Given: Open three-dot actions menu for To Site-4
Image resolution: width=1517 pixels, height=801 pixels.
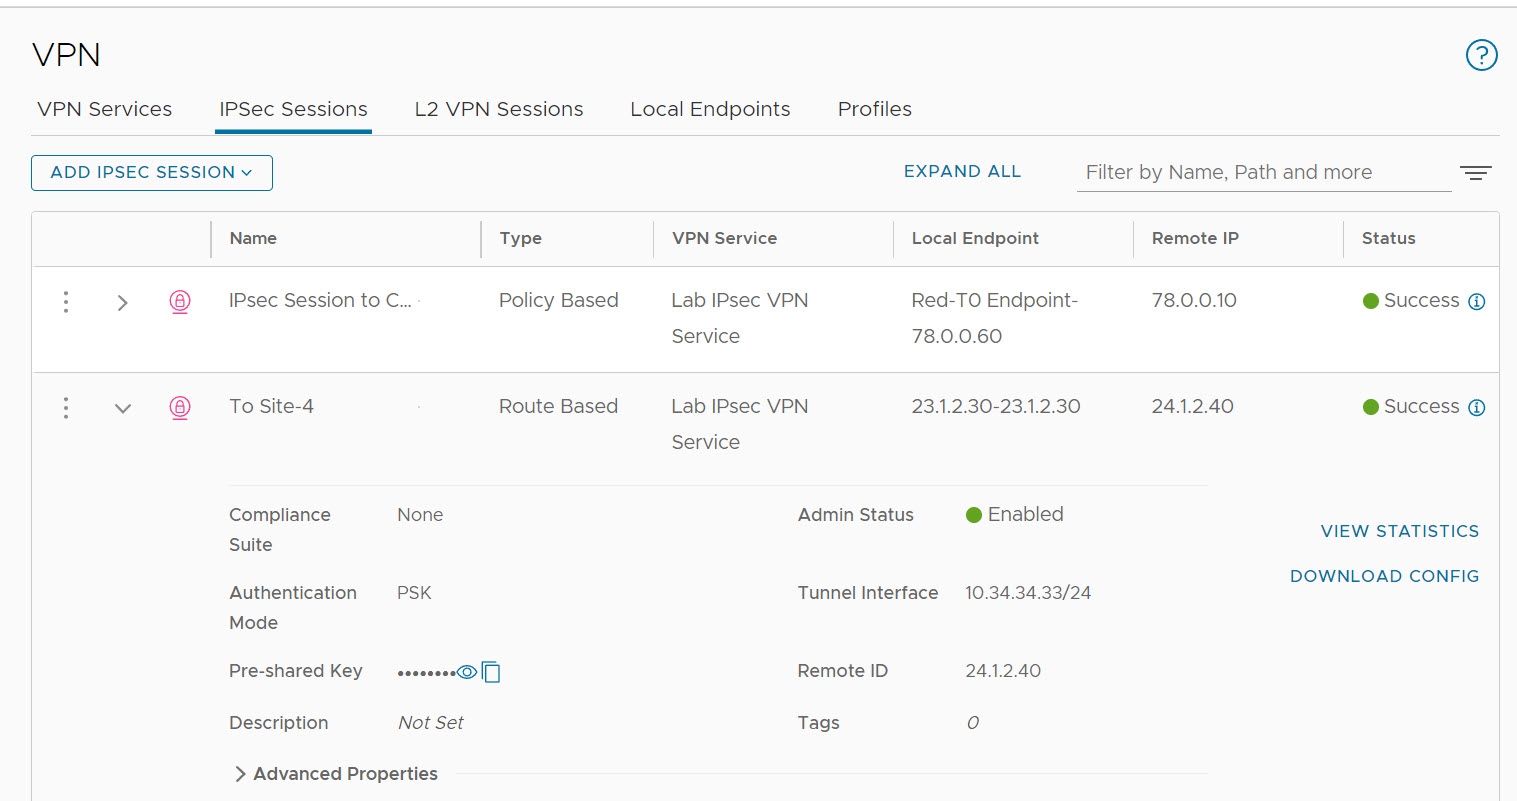Looking at the screenshot, I should tap(66, 408).
